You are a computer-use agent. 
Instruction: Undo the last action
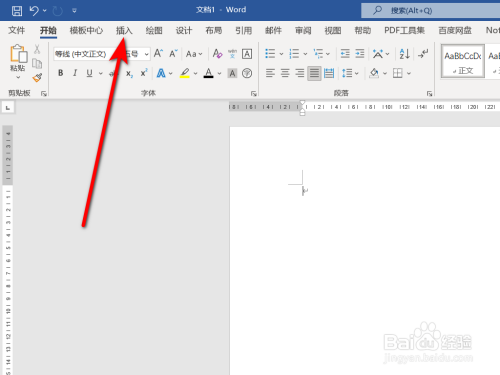pyautogui.click(x=34, y=11)
